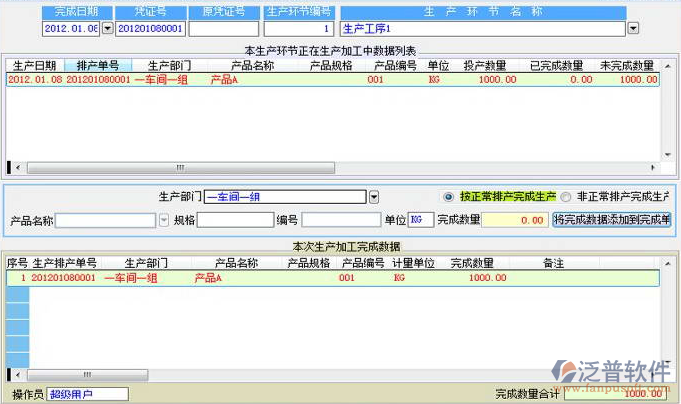Open the 完成日期 date dropdown
The image size is (681, 404).
(108, 28)
